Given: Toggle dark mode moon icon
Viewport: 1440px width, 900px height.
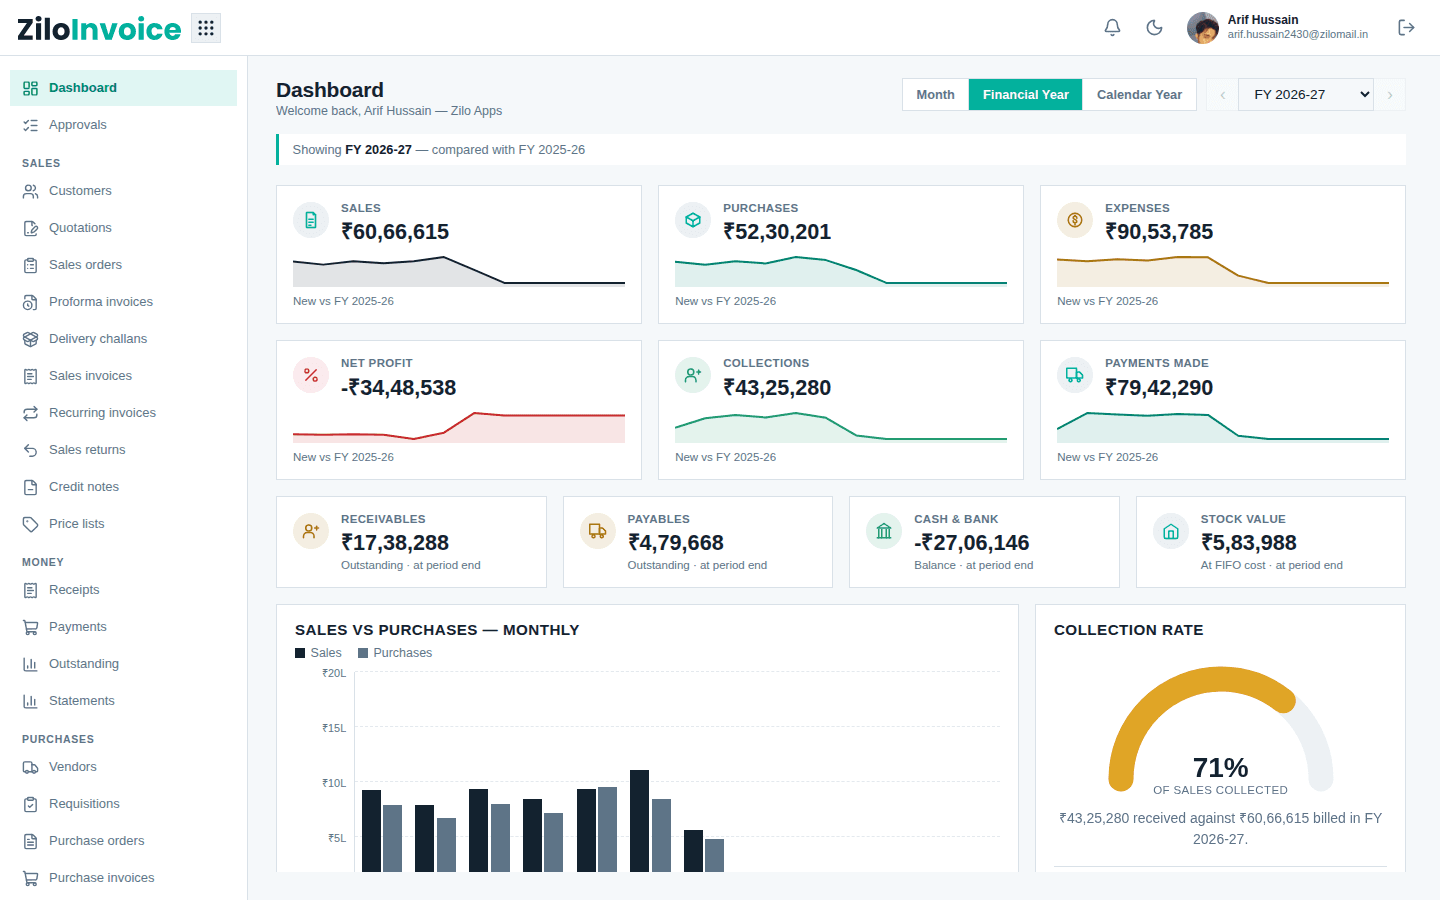Looking at the screenshot, I should pyautogui.click(x=1154, y=28).
